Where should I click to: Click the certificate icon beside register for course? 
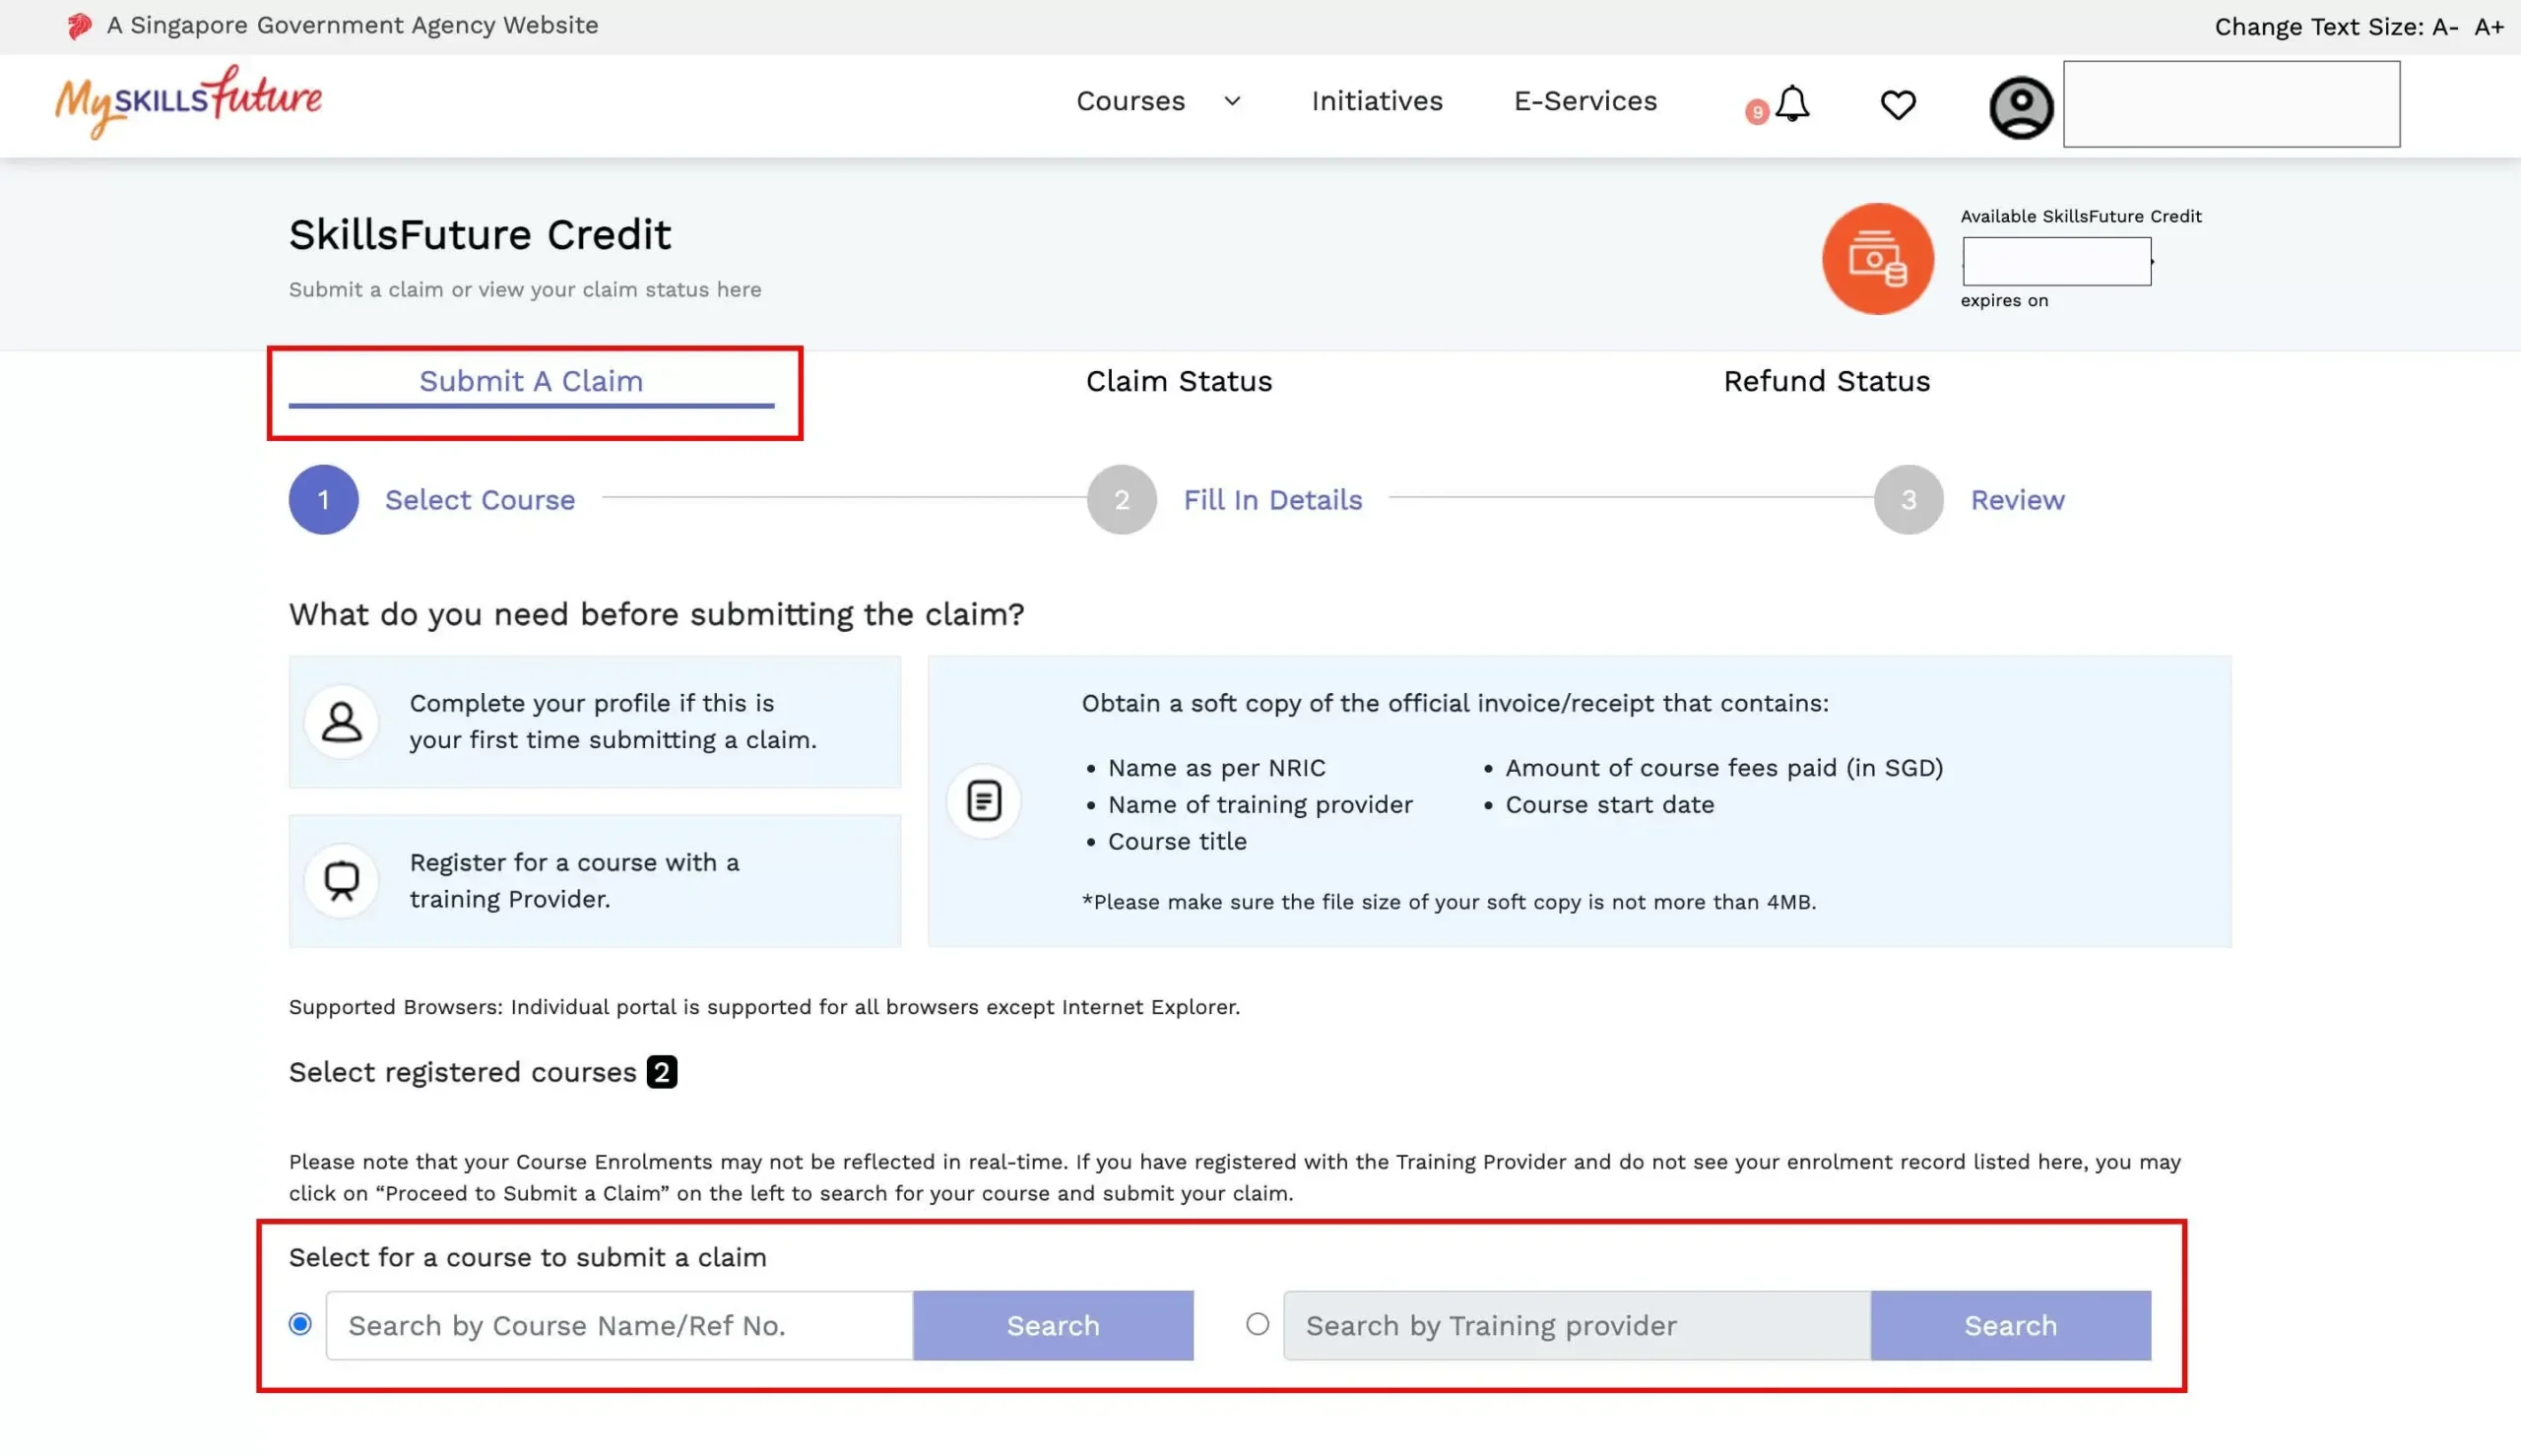pos(341,880)
